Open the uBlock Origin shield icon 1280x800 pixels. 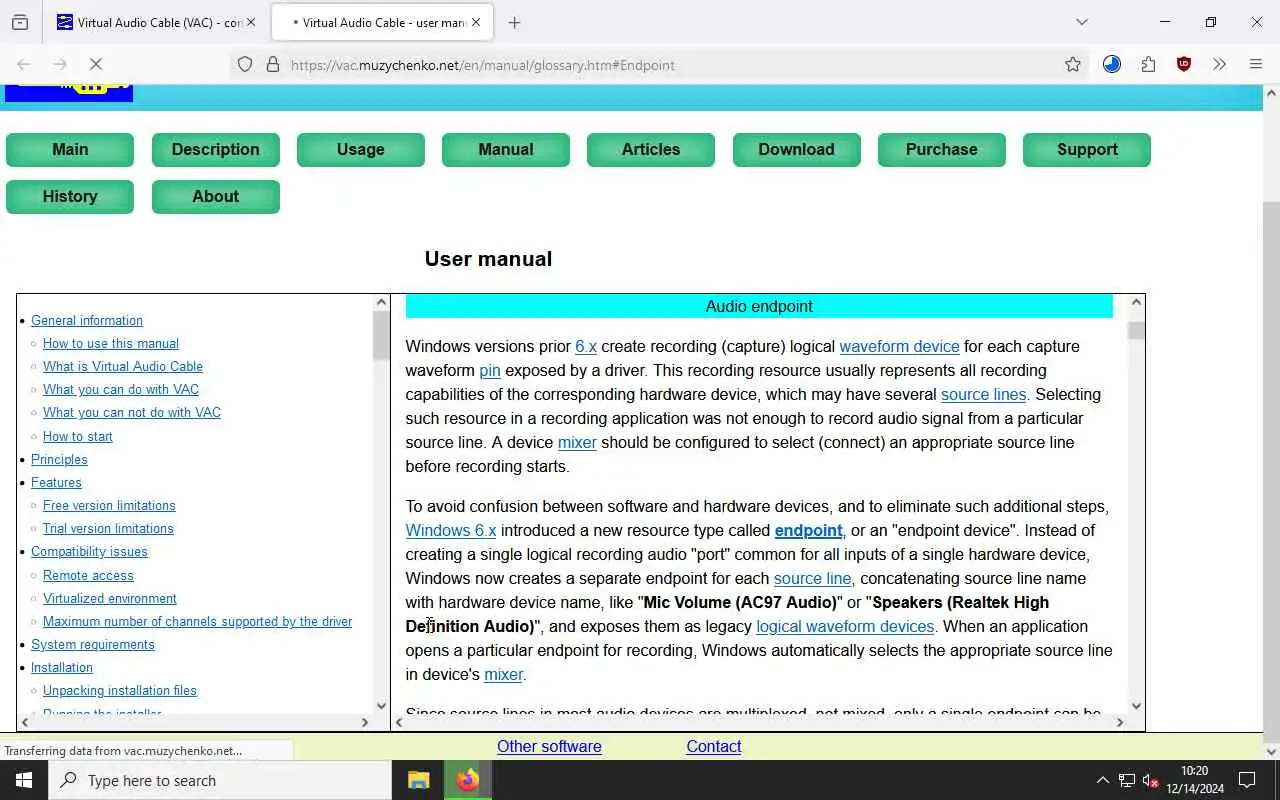[1184, 65]
